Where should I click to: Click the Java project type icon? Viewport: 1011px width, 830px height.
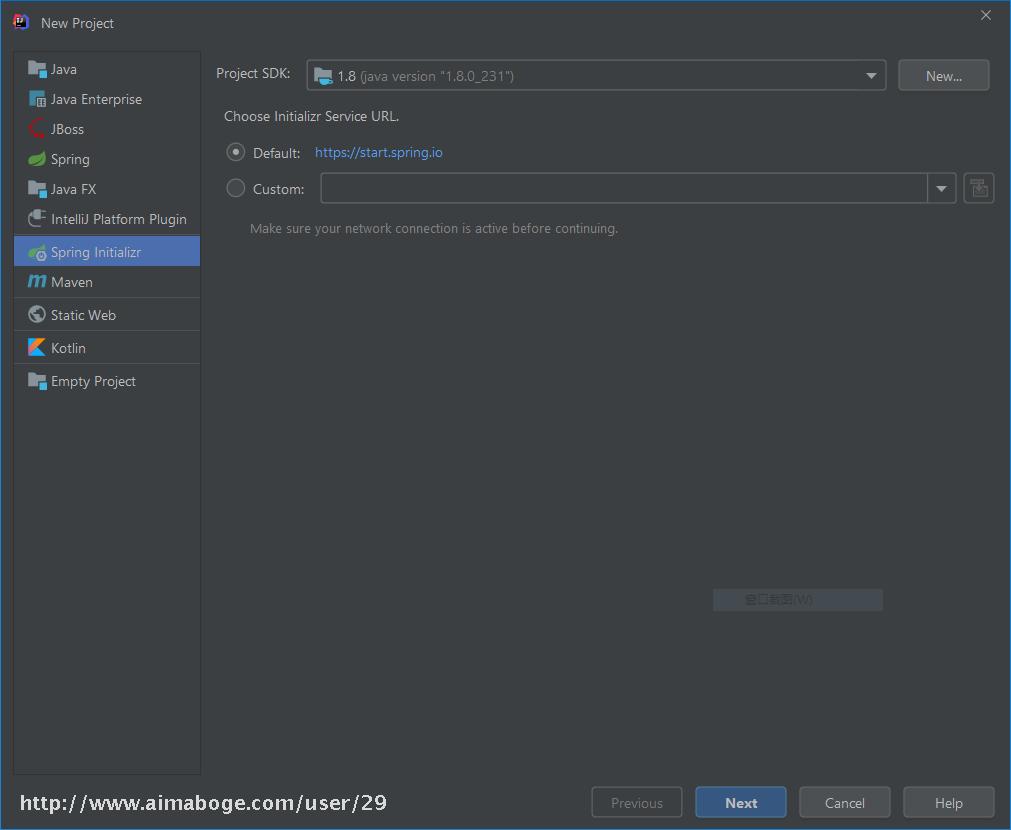pyautogui.click(x=37, y=69)
